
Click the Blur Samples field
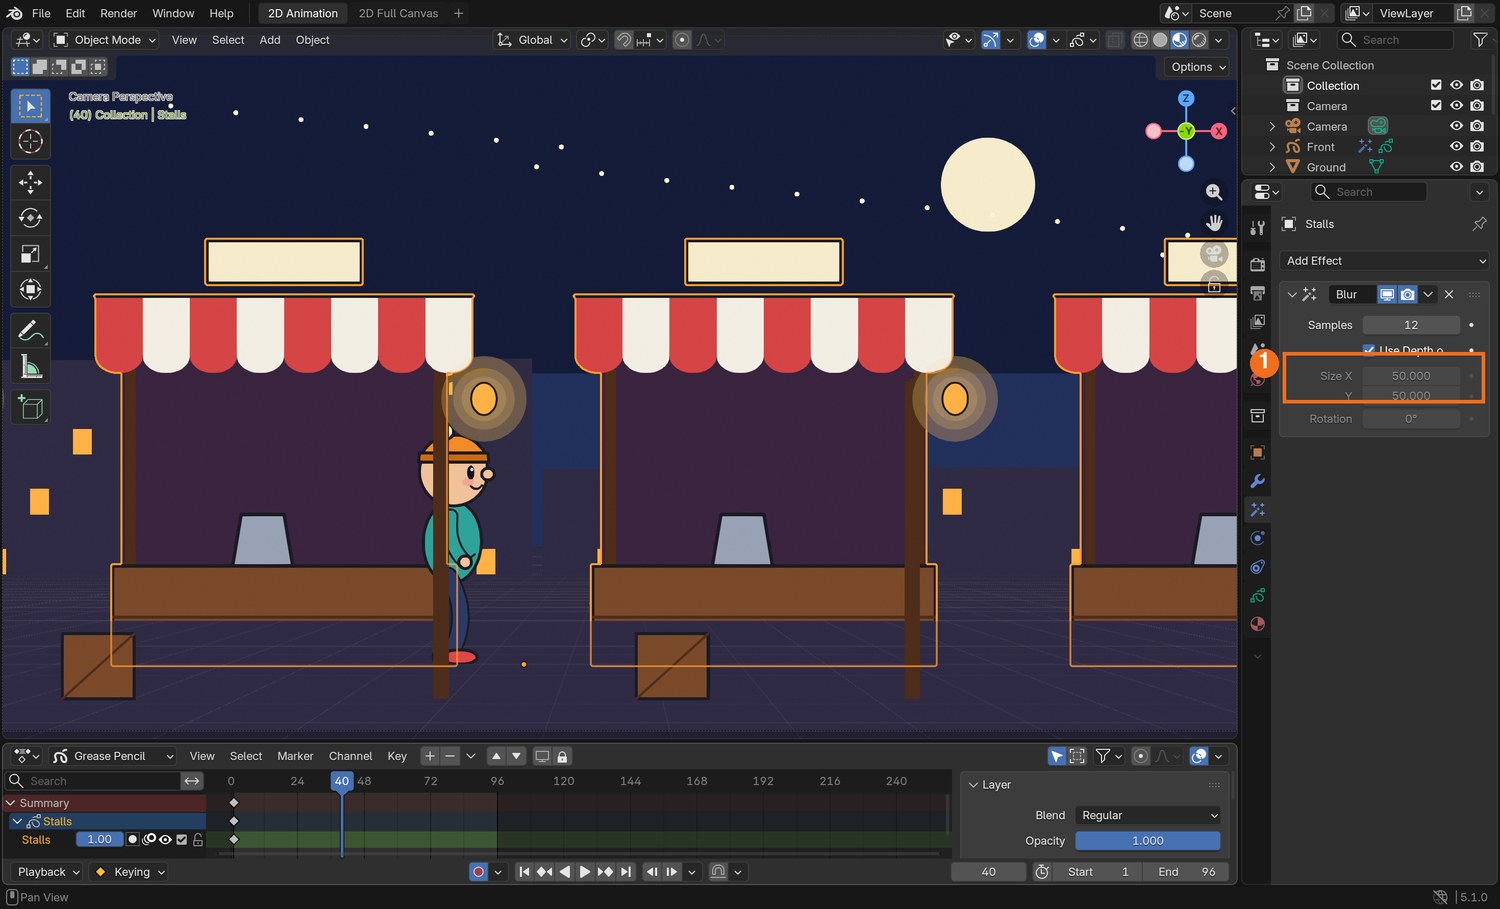tap(1411, 325)
